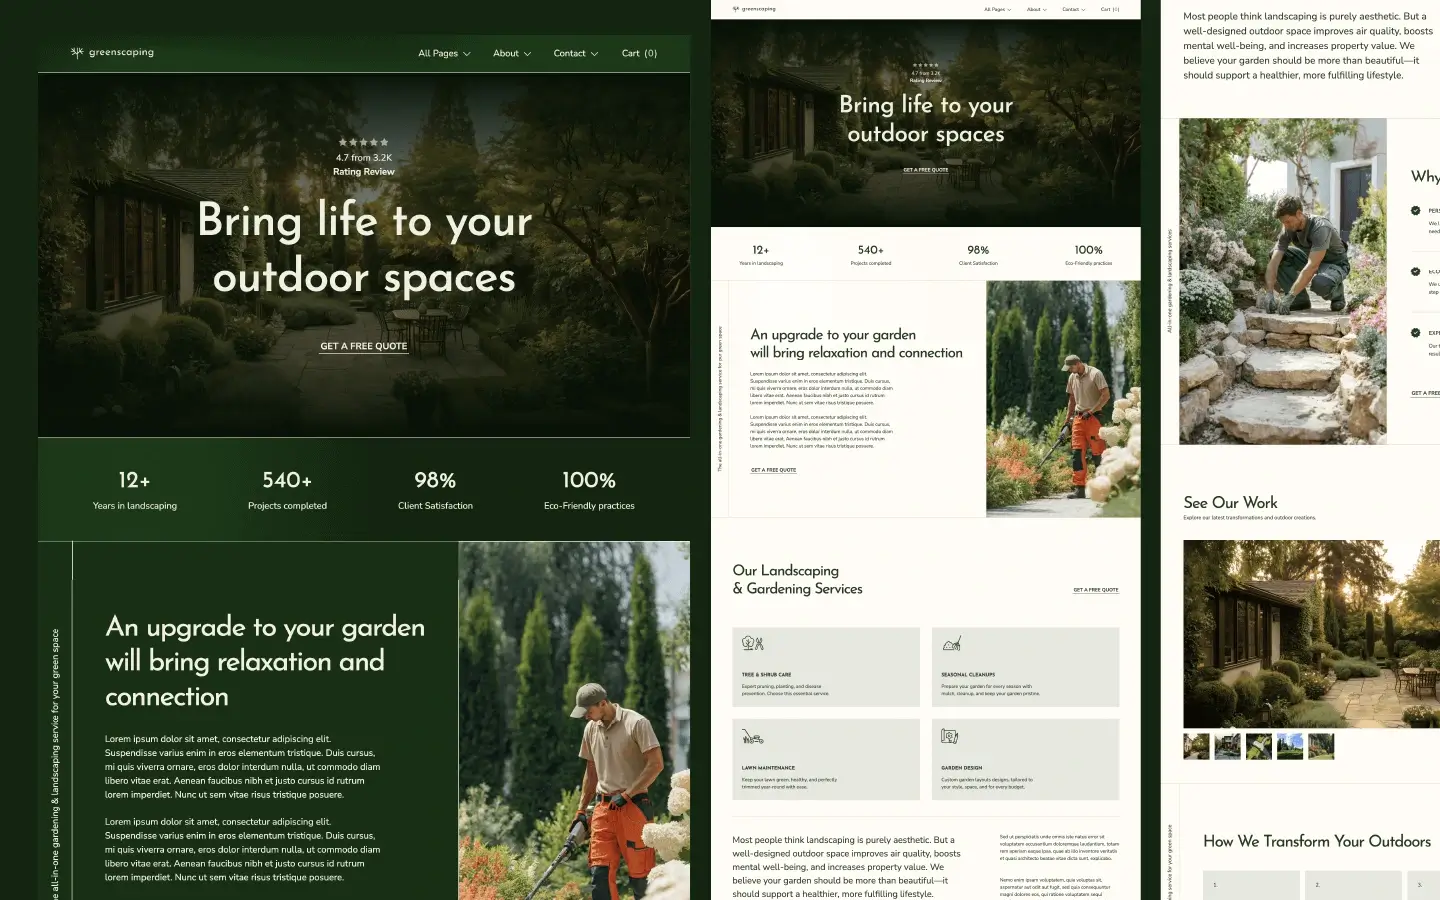Open About dropdown in dark header

(512, 53)
